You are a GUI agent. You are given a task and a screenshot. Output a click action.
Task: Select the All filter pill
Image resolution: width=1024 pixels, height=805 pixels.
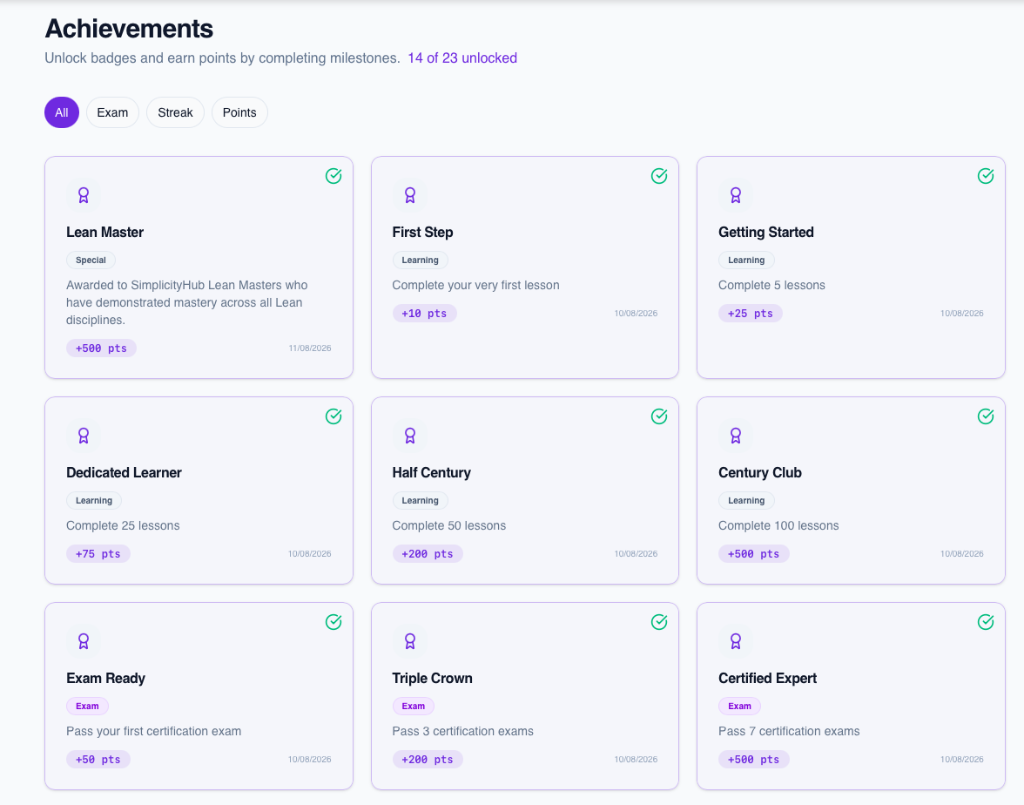[x=61, y=112]
